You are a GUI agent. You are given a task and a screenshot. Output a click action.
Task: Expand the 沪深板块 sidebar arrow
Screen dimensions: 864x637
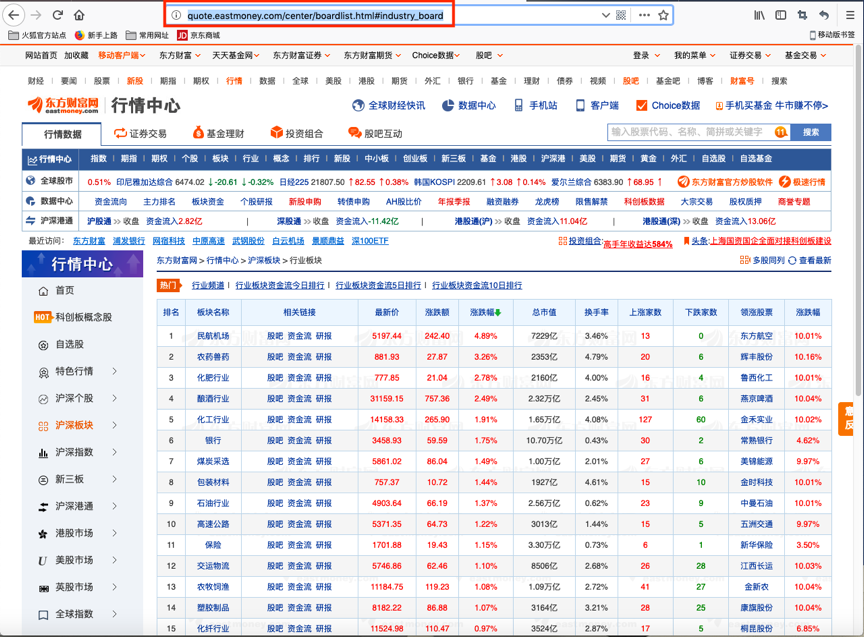[x=115, y=425]
